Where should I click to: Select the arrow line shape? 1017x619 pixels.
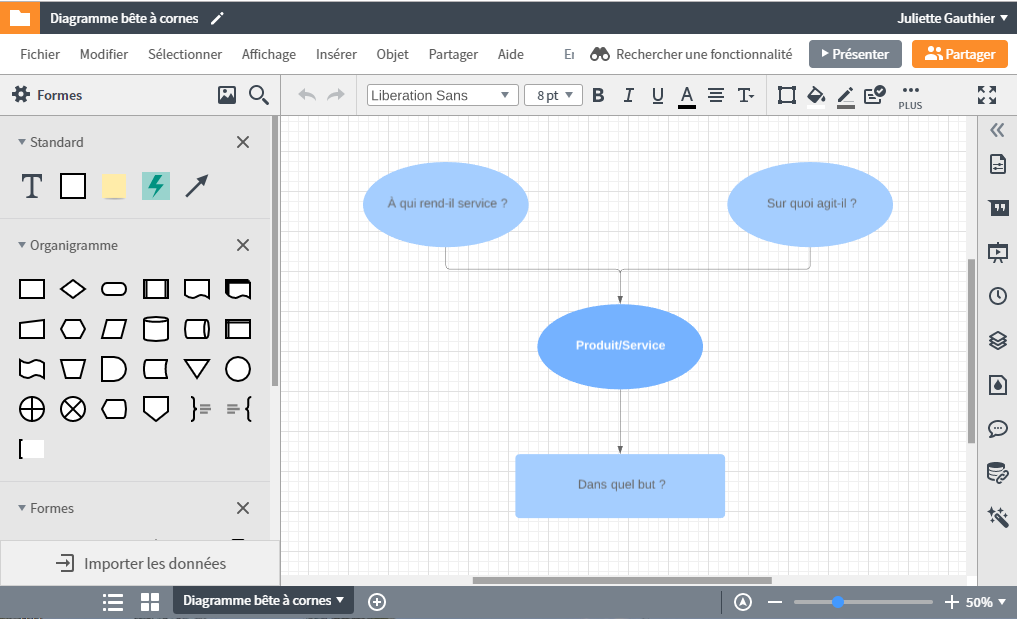point(197,186)
